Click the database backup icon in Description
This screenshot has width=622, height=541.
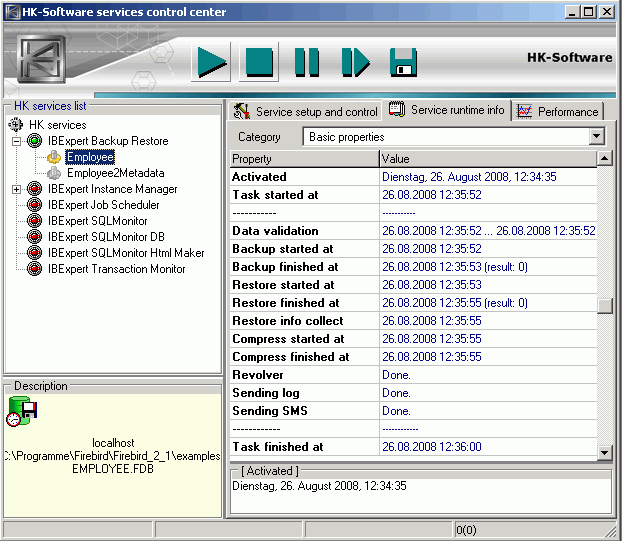click(x=21, y=411)
